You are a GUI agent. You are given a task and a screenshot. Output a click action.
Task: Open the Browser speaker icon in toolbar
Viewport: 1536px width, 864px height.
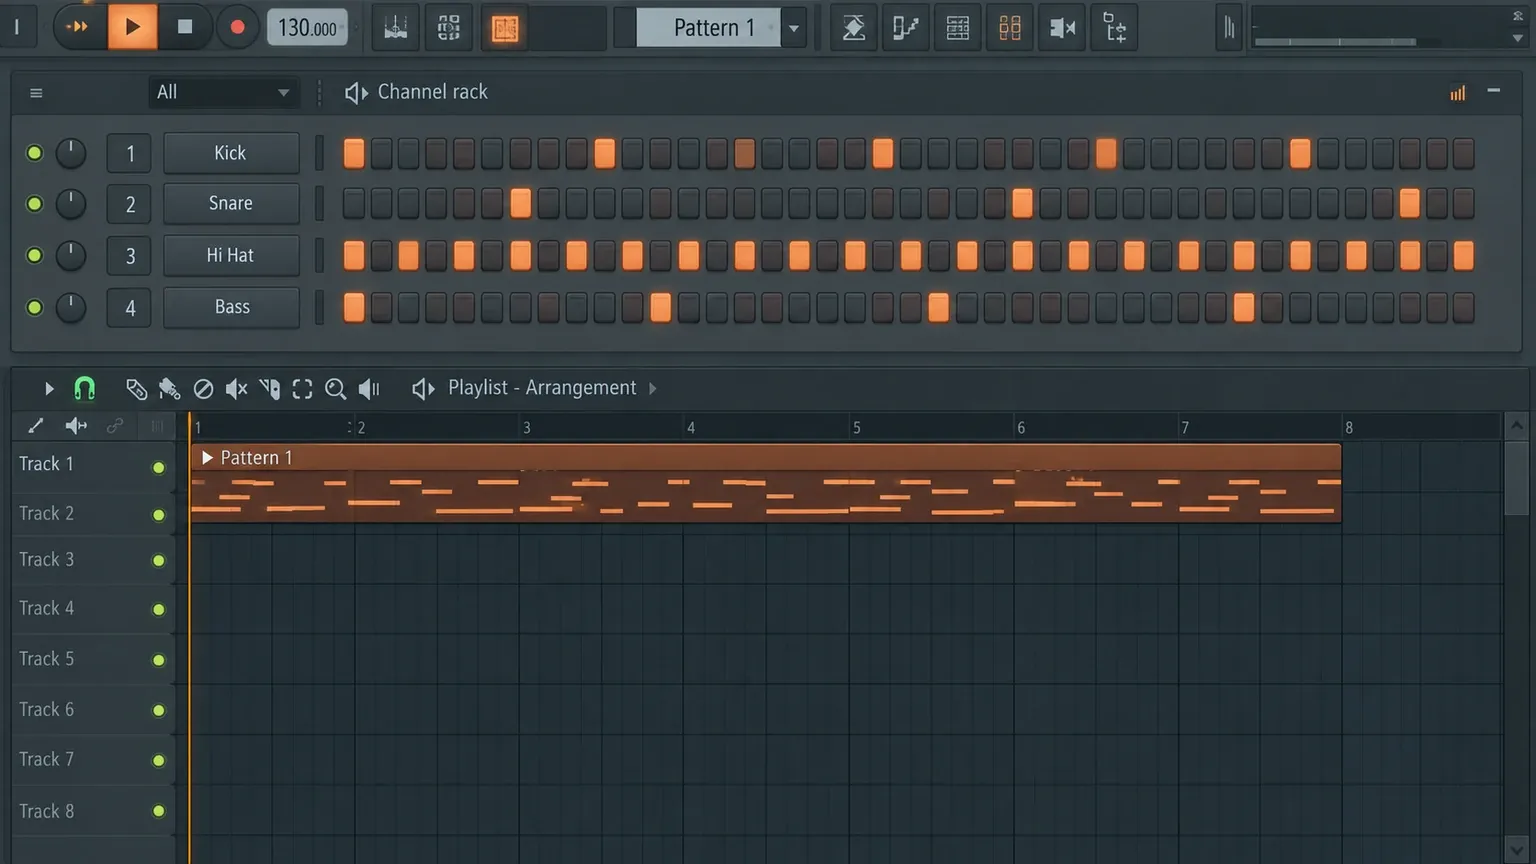[1062, 28]
